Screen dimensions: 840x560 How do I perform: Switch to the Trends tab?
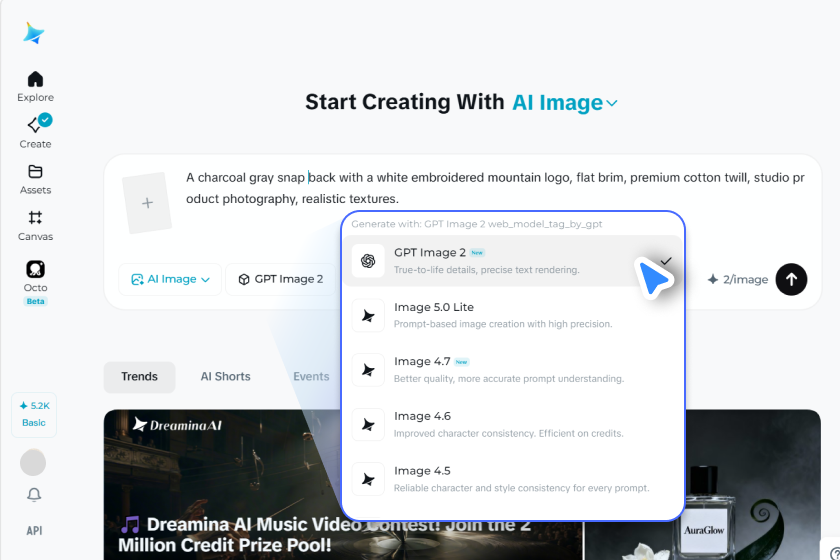139,377
